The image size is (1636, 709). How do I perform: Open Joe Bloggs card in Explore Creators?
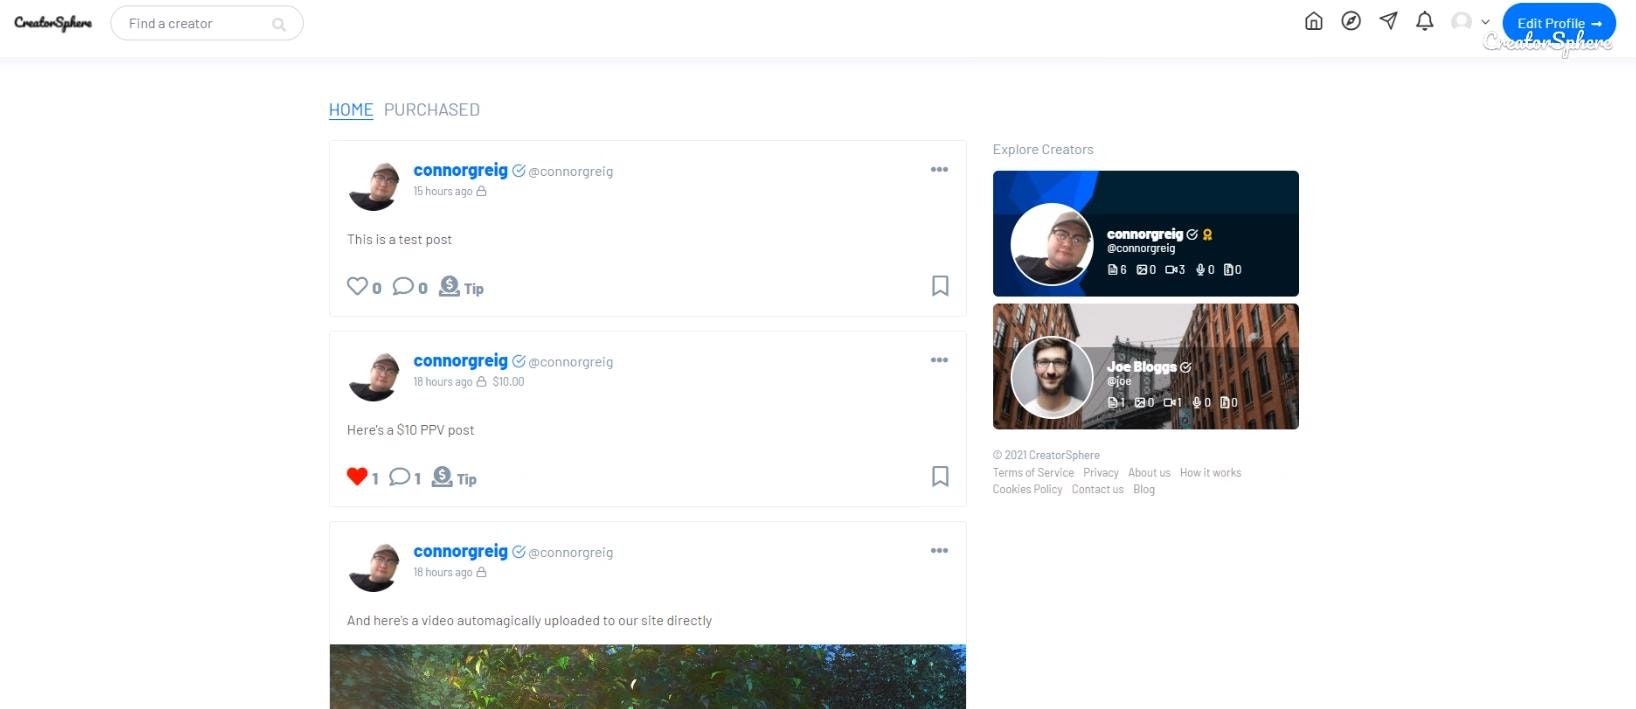click(x=1146, y=366)
